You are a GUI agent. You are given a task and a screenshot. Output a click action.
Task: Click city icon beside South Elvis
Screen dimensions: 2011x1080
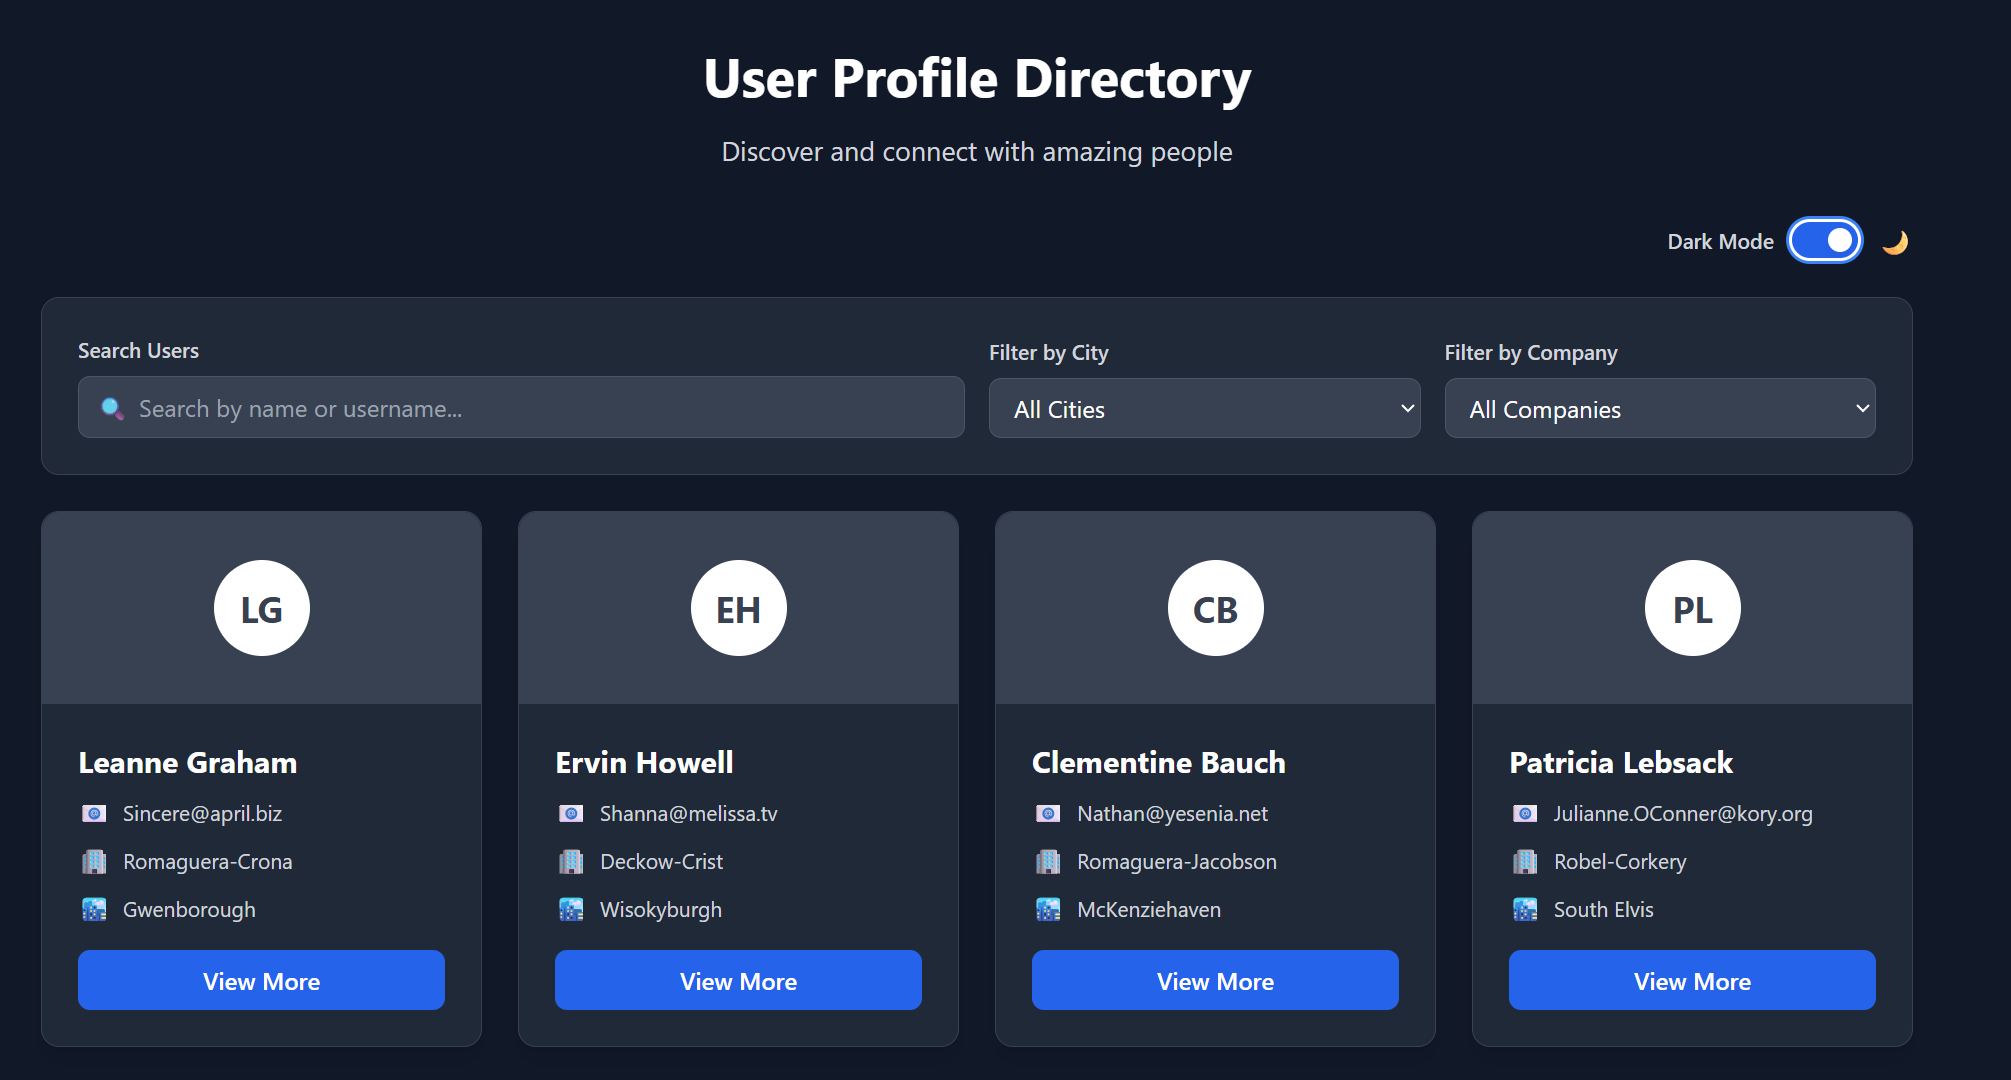tap(1525, 910)
